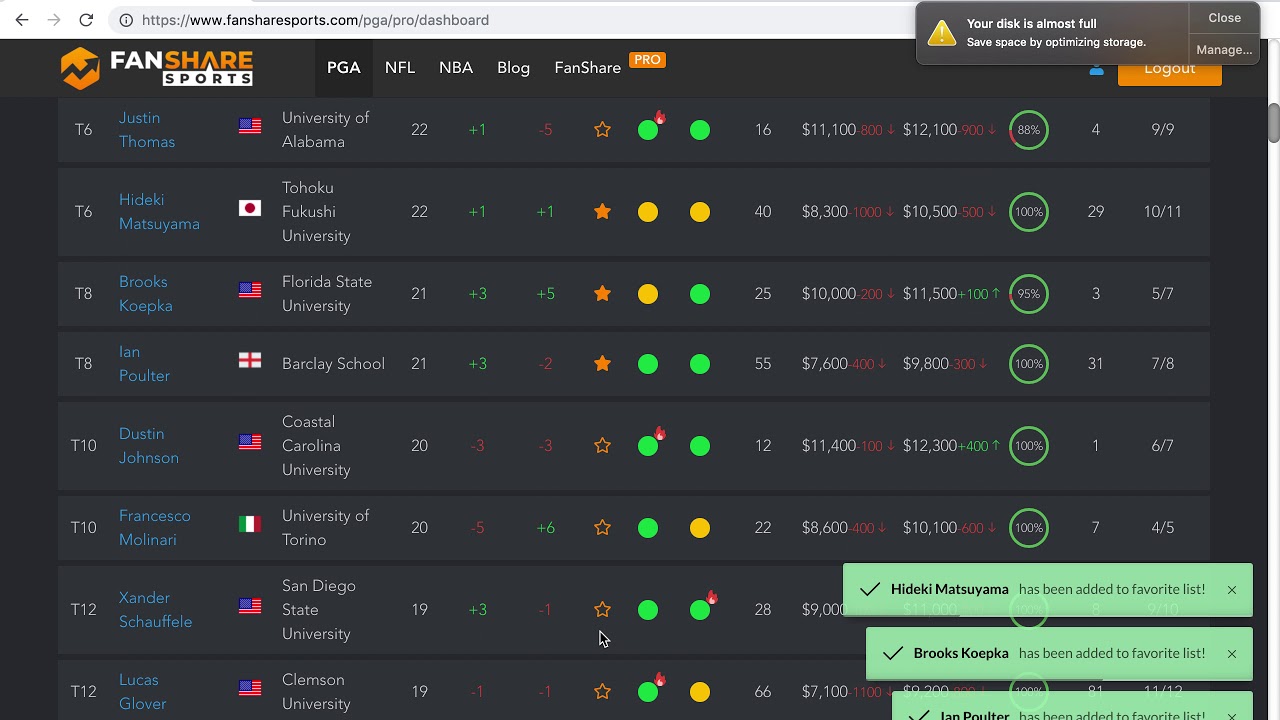The image size is (1280, 720).
Task: Click Barclay School text
Action: click(333, 364)
